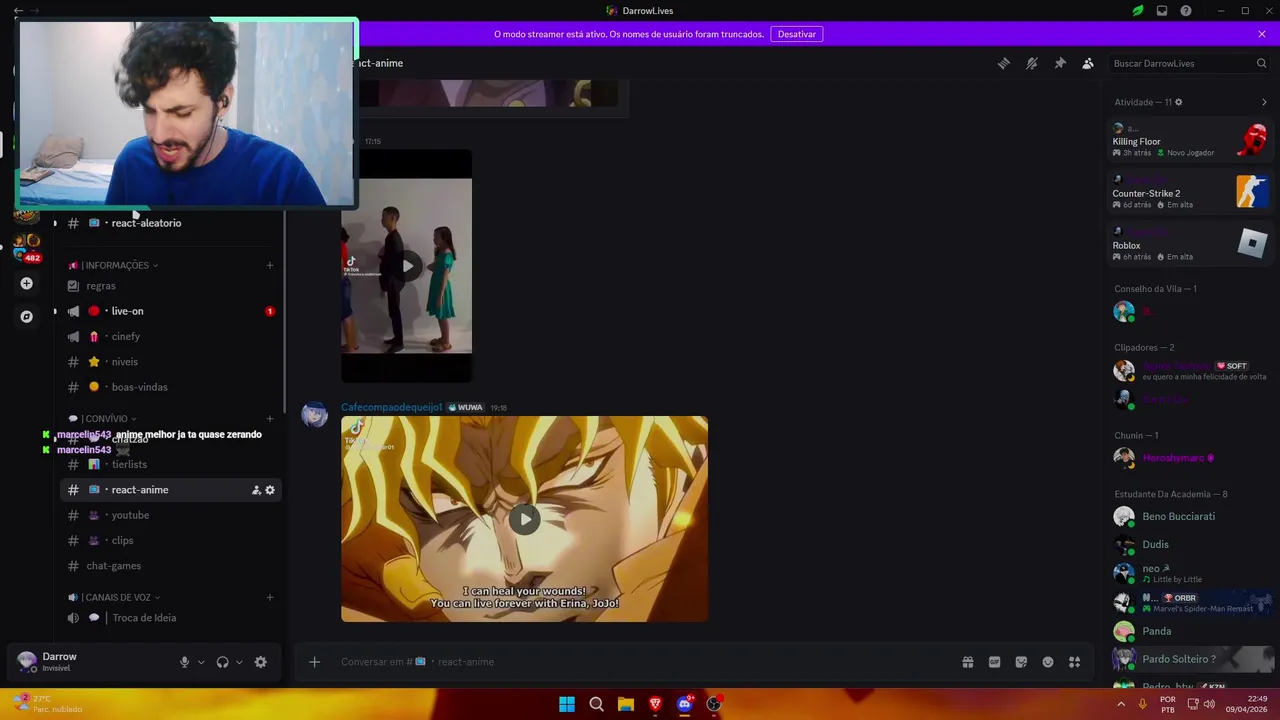Open the clips channel
This screenshot has width=1280, height=720.
tap(171, 540)
